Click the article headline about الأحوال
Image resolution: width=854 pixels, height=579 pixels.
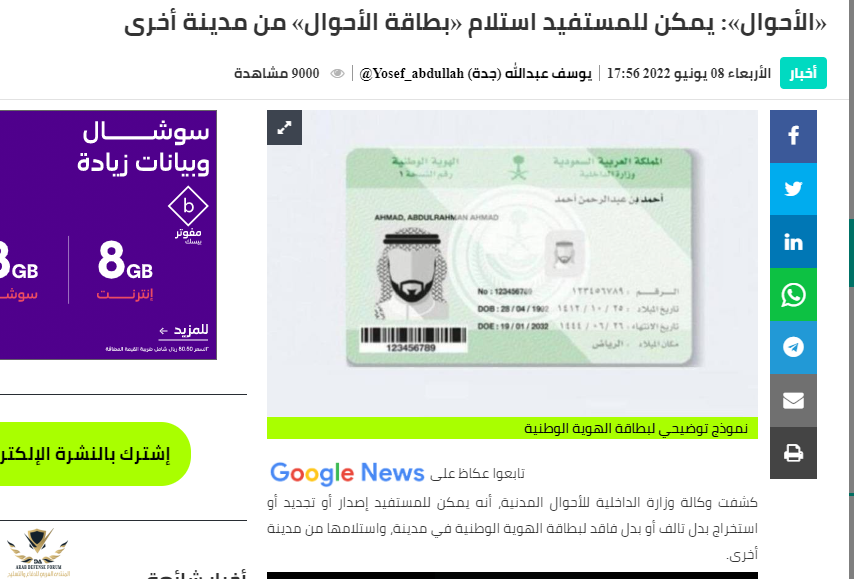(475, 23)
